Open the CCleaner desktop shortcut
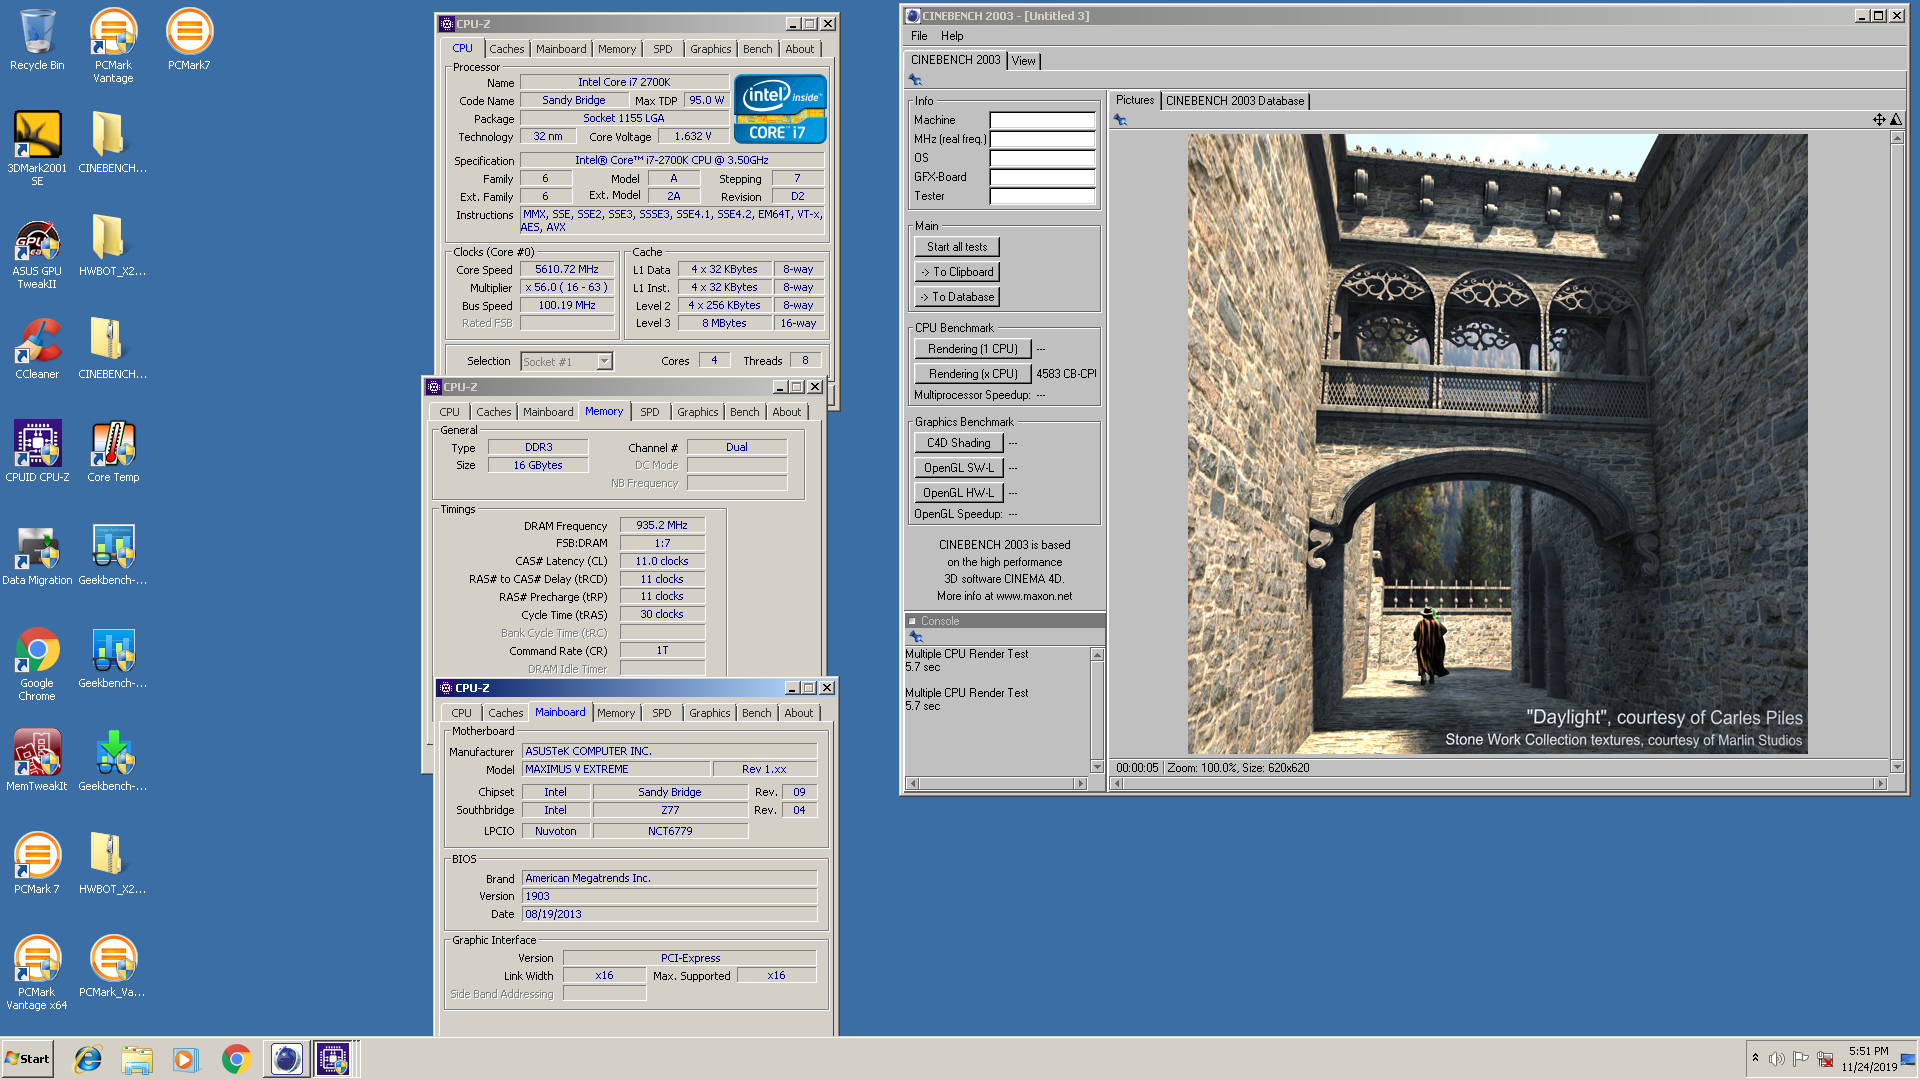Viewport: 1920px width, 1080px height. (37, 349)
